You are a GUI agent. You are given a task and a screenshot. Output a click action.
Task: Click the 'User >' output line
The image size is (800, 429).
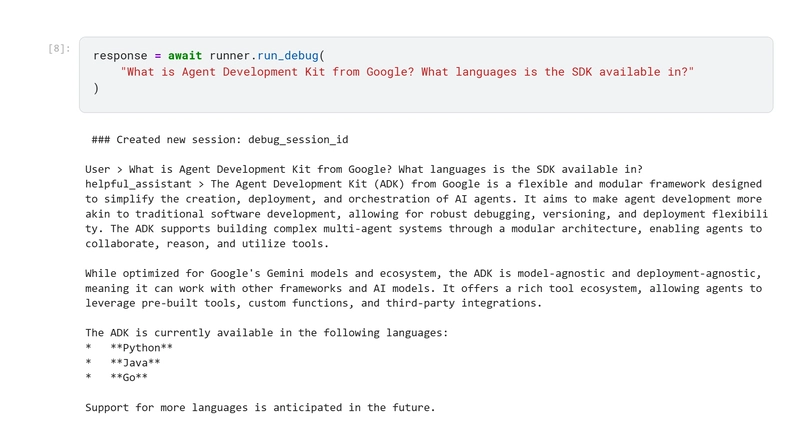coord(364,169)
